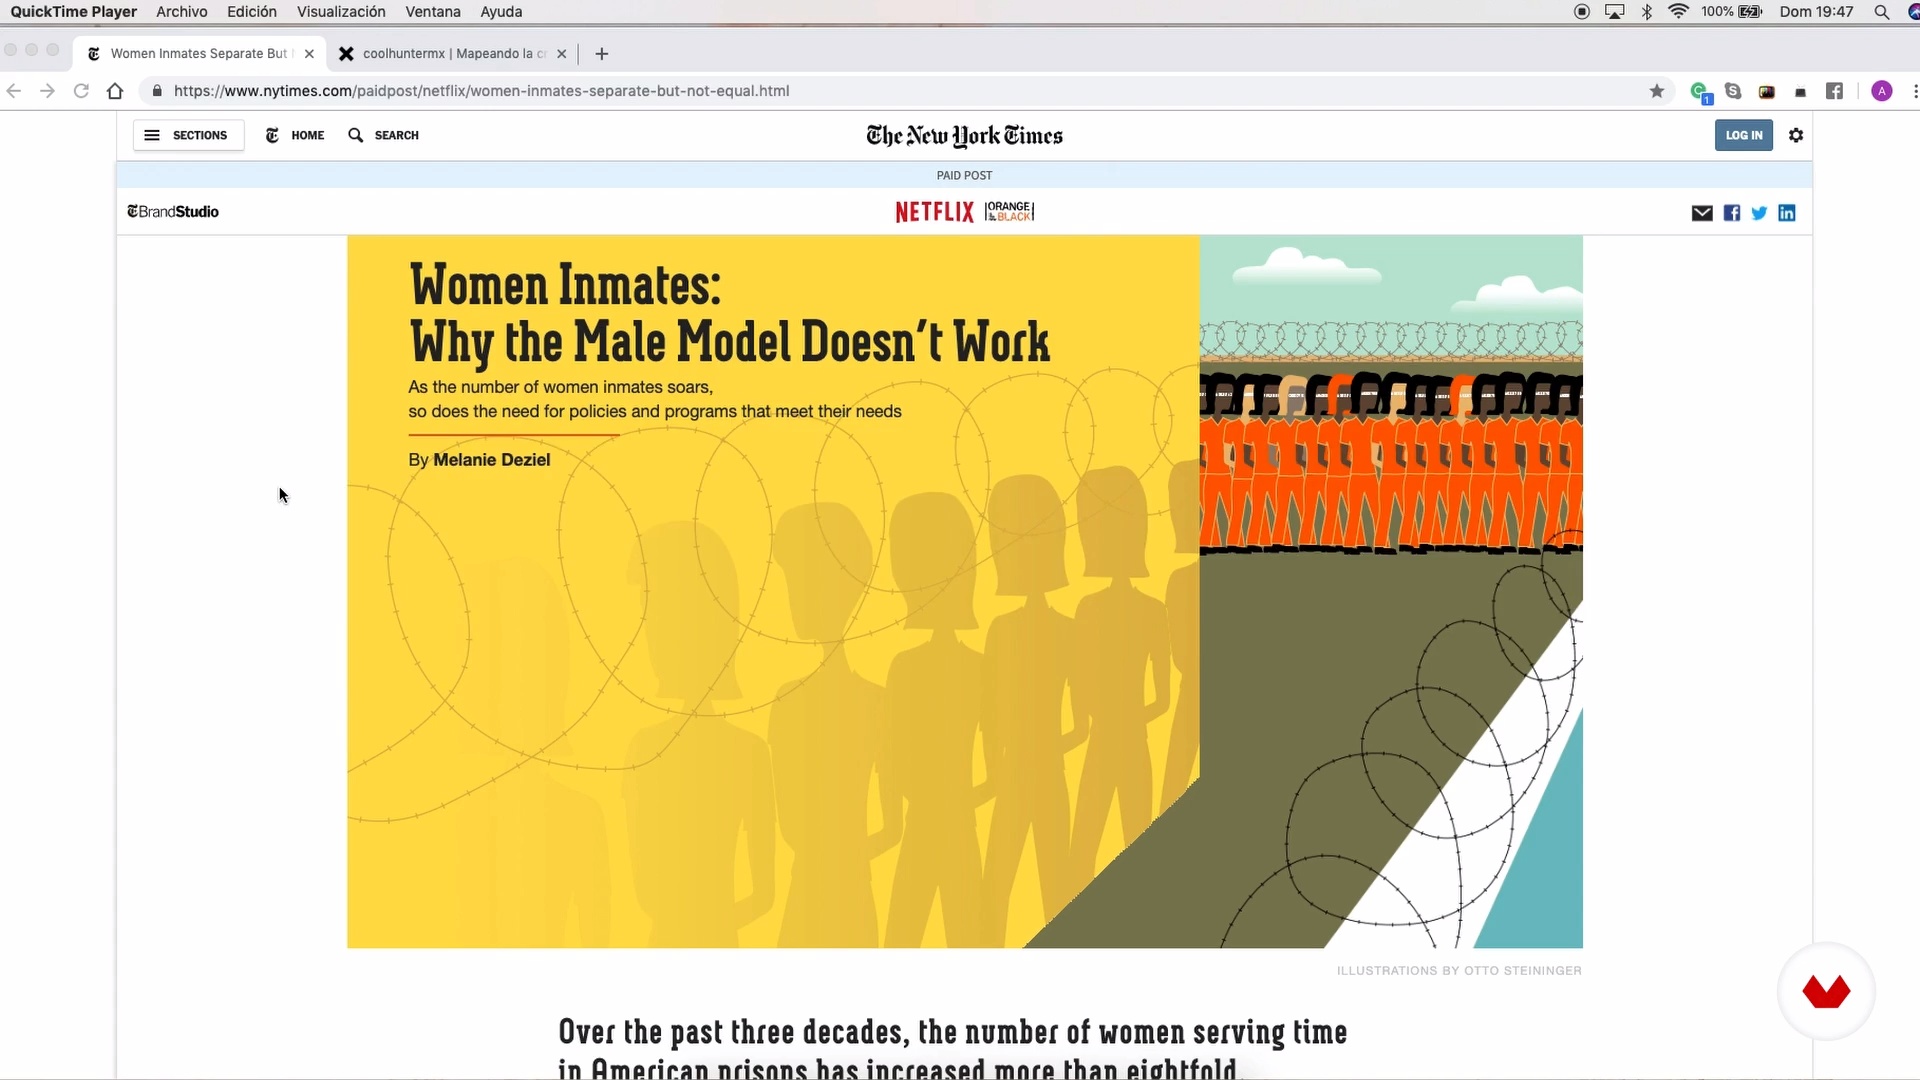Click the red floating badge button
Image resolution: width=1920 pixels, height=1080 pixels.
point(1826,991)
